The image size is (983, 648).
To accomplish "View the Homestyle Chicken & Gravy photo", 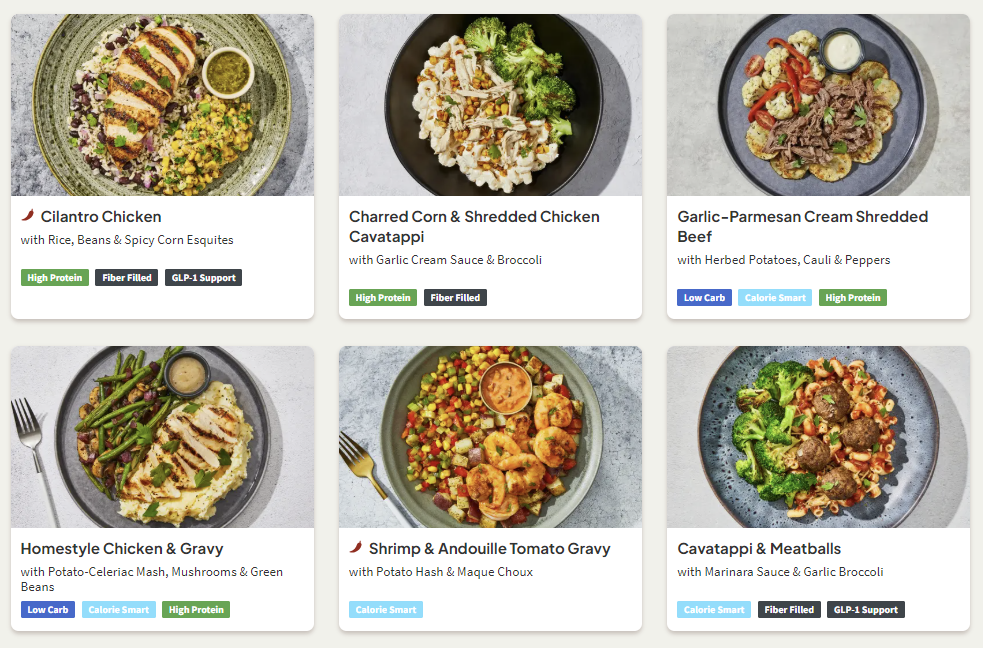I will [162, 437].
